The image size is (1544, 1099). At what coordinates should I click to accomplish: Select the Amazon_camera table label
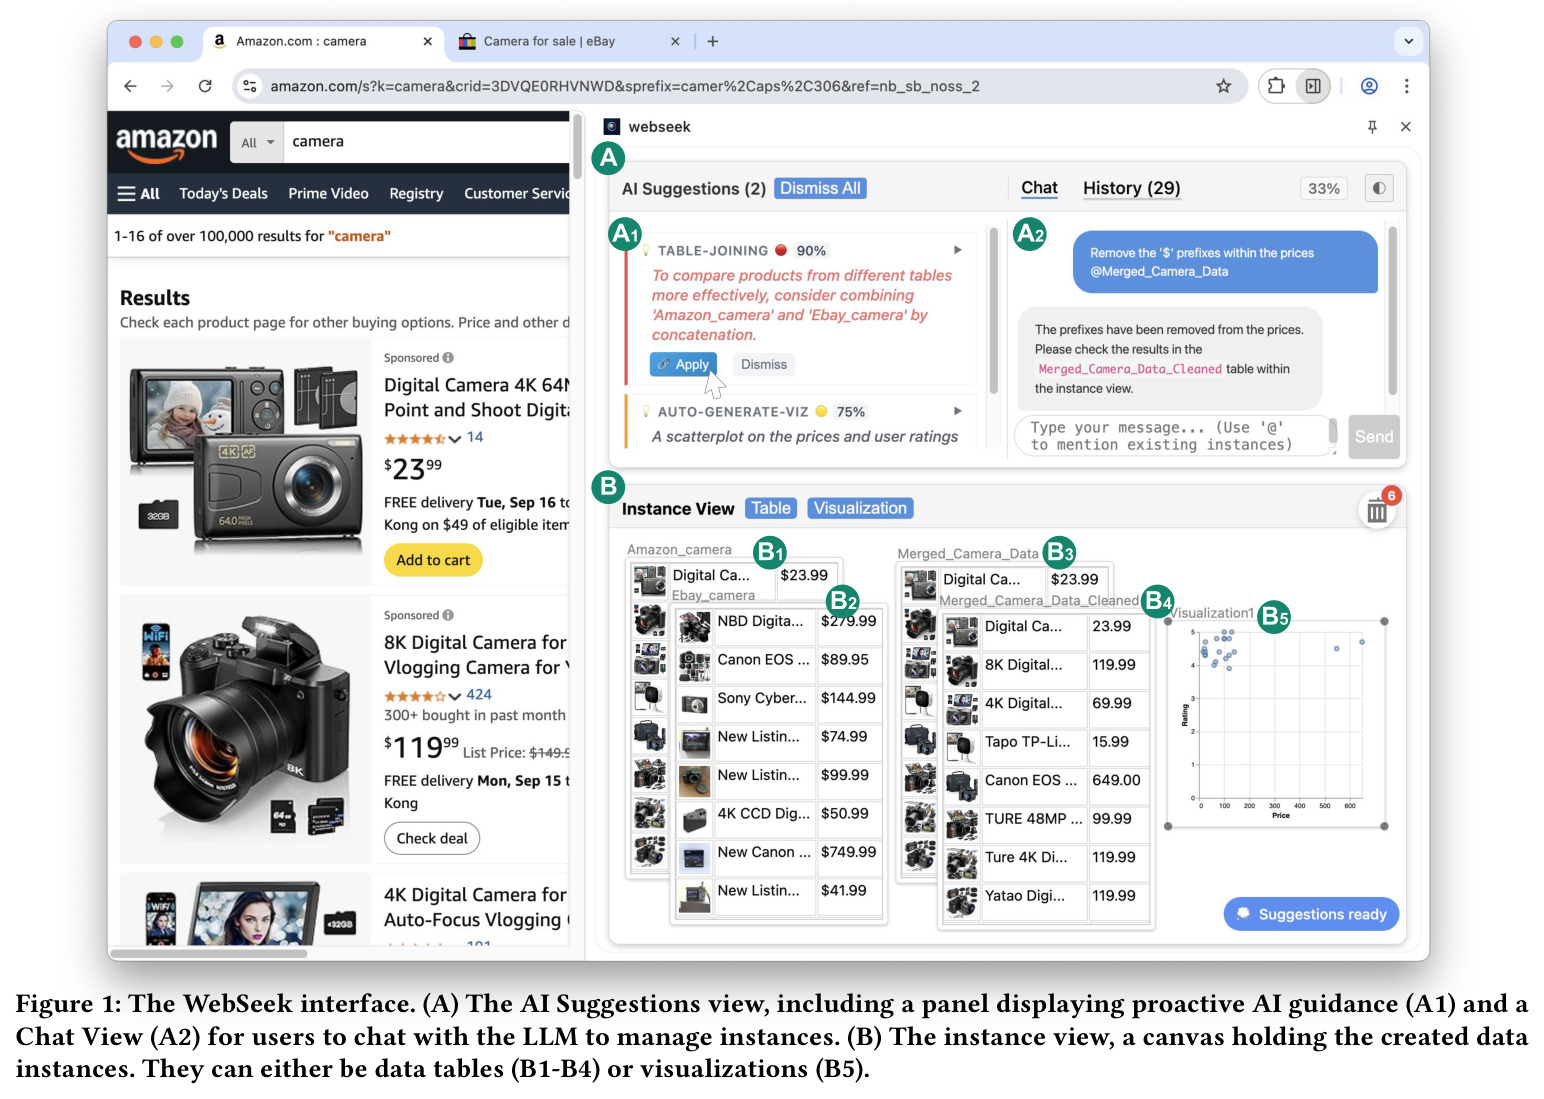[679, 549]
